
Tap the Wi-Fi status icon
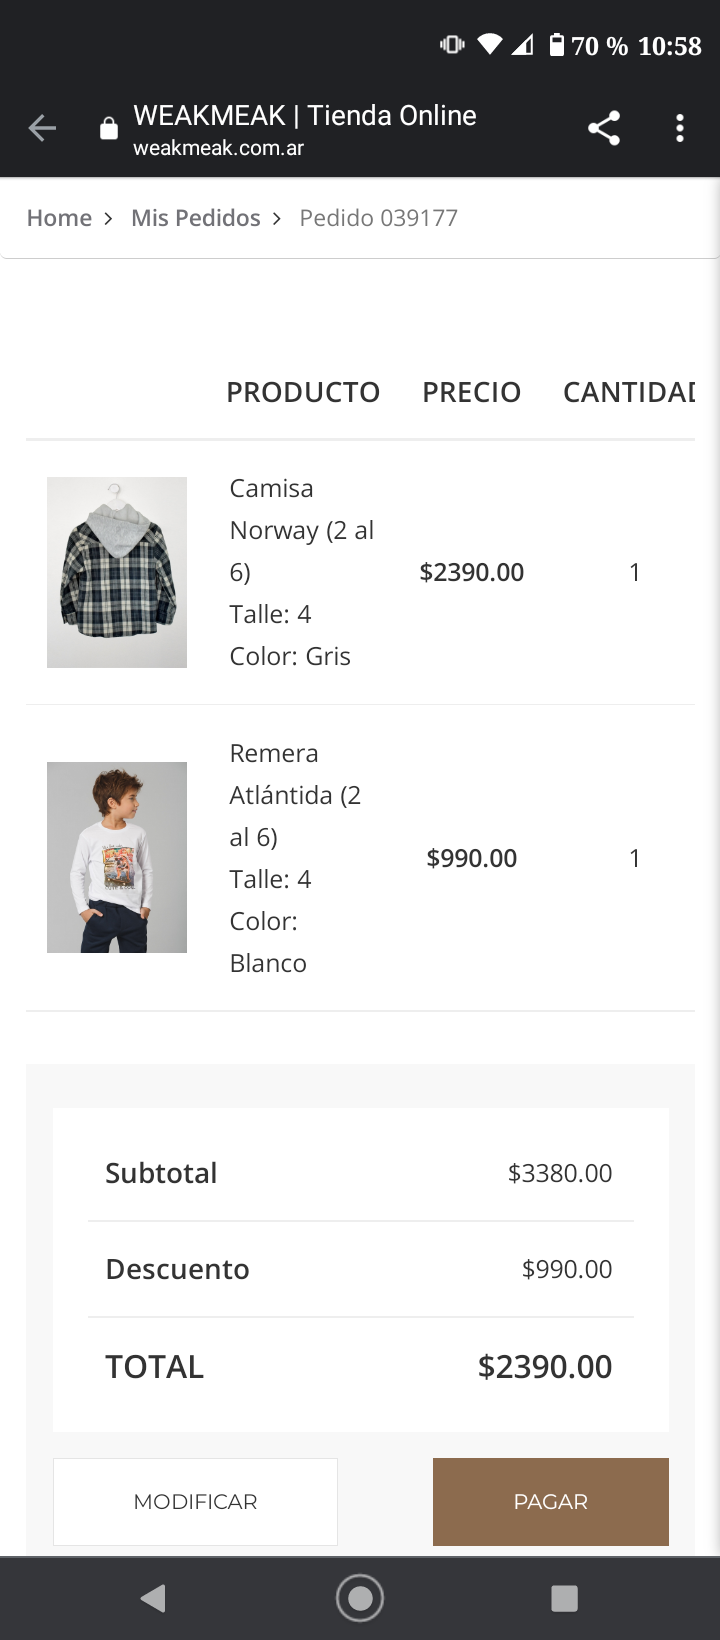pyautogui.click(x=490, y=45)
